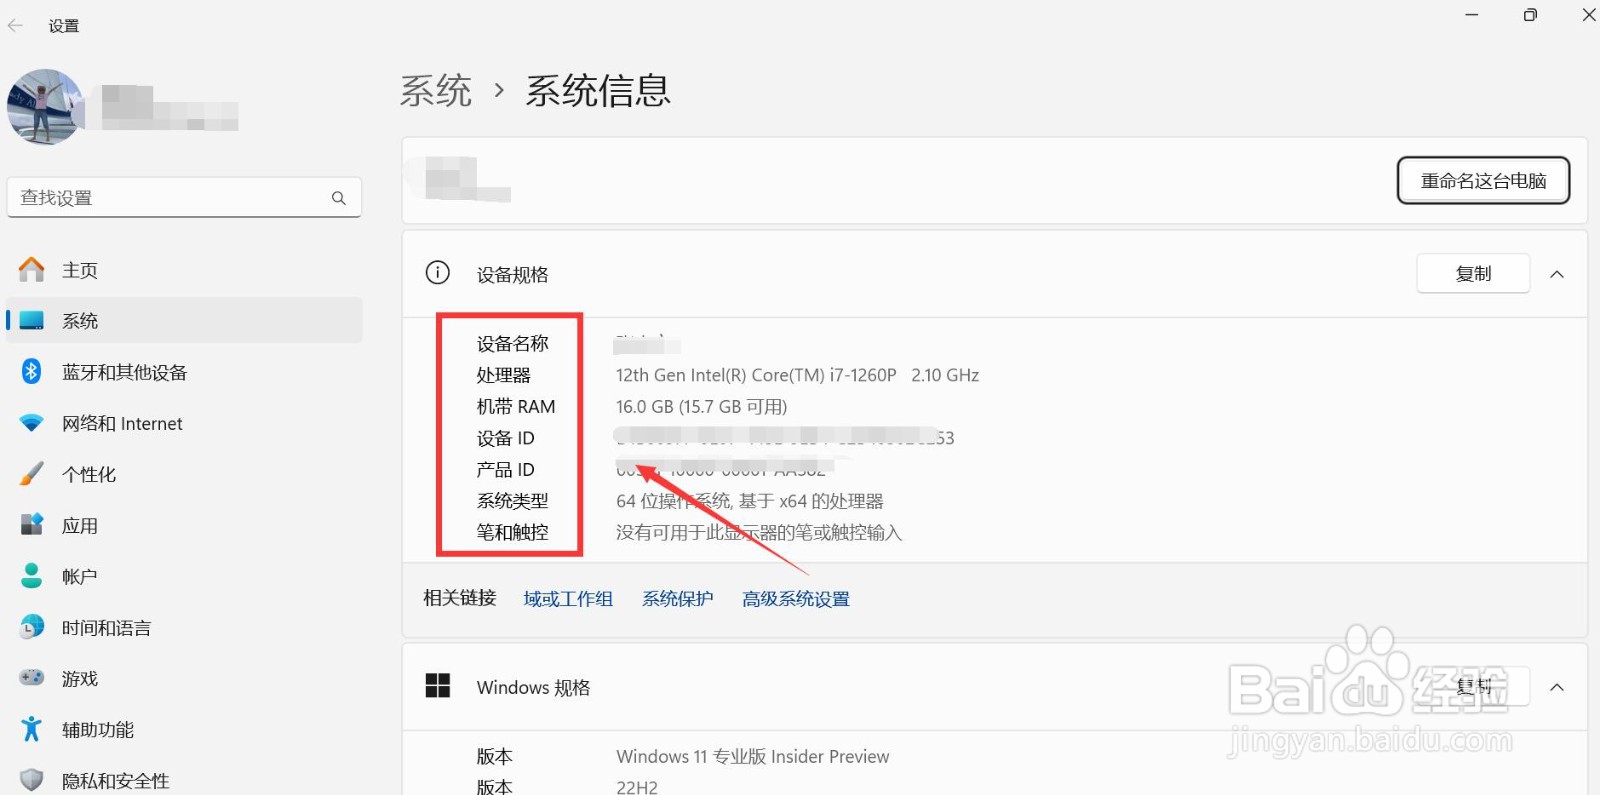This screenshot has width=1600, height=795.
Task: Collapse the 设备规格 section chevron
Action: [1557, 274]
